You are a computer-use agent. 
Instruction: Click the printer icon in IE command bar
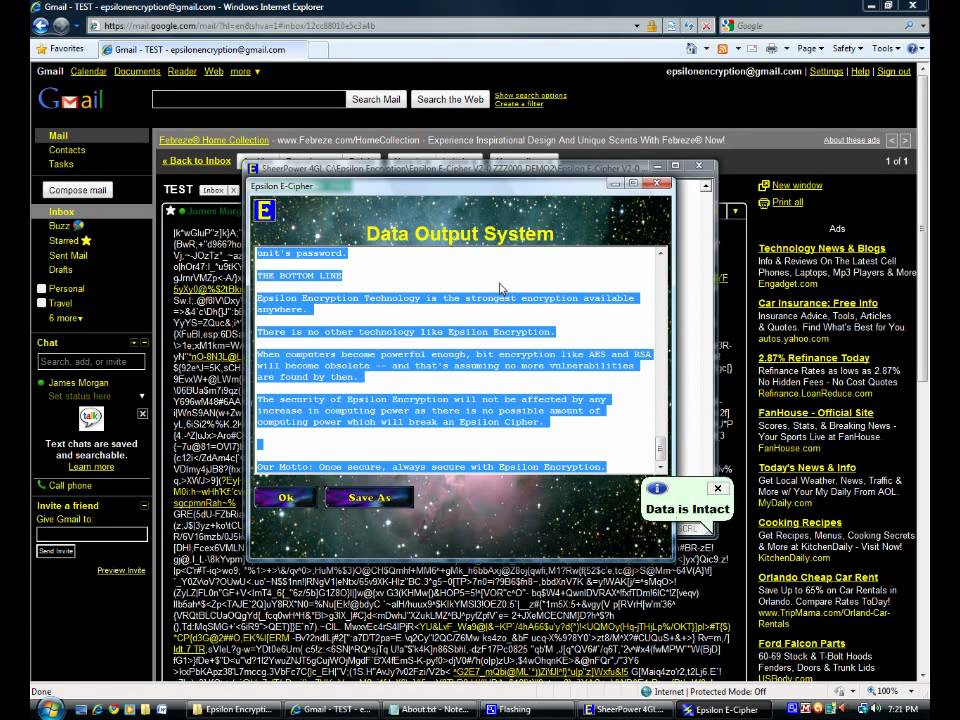click(x=771, y=48)
